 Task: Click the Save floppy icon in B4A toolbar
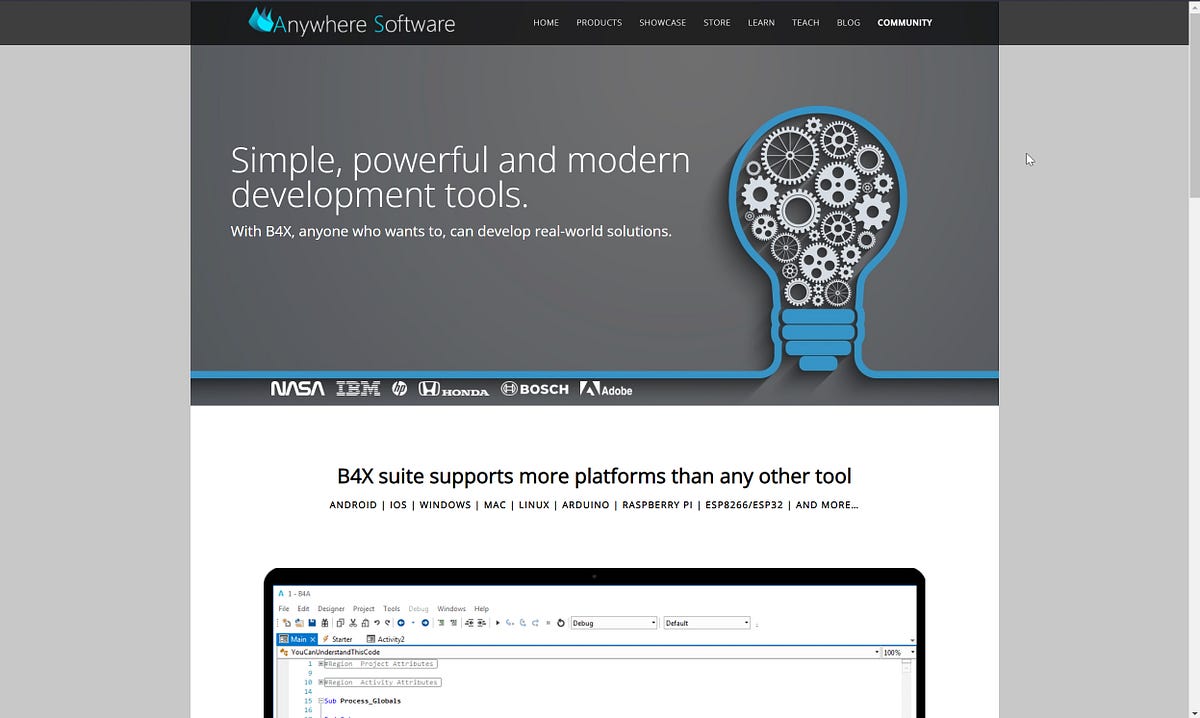tap(312, 623)
